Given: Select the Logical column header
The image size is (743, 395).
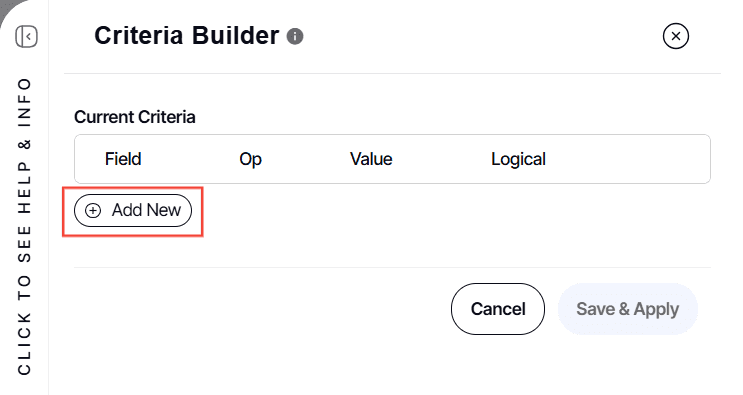Looking at the screenshot, I should click(x=518, y=159).
